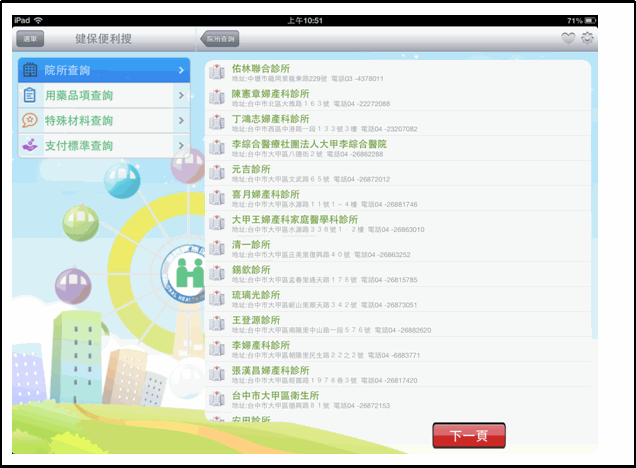The width and height of the screenshot is (636, 468).
Task: Go back using 院所查詢 back button
Action: (x=219, y=39)
